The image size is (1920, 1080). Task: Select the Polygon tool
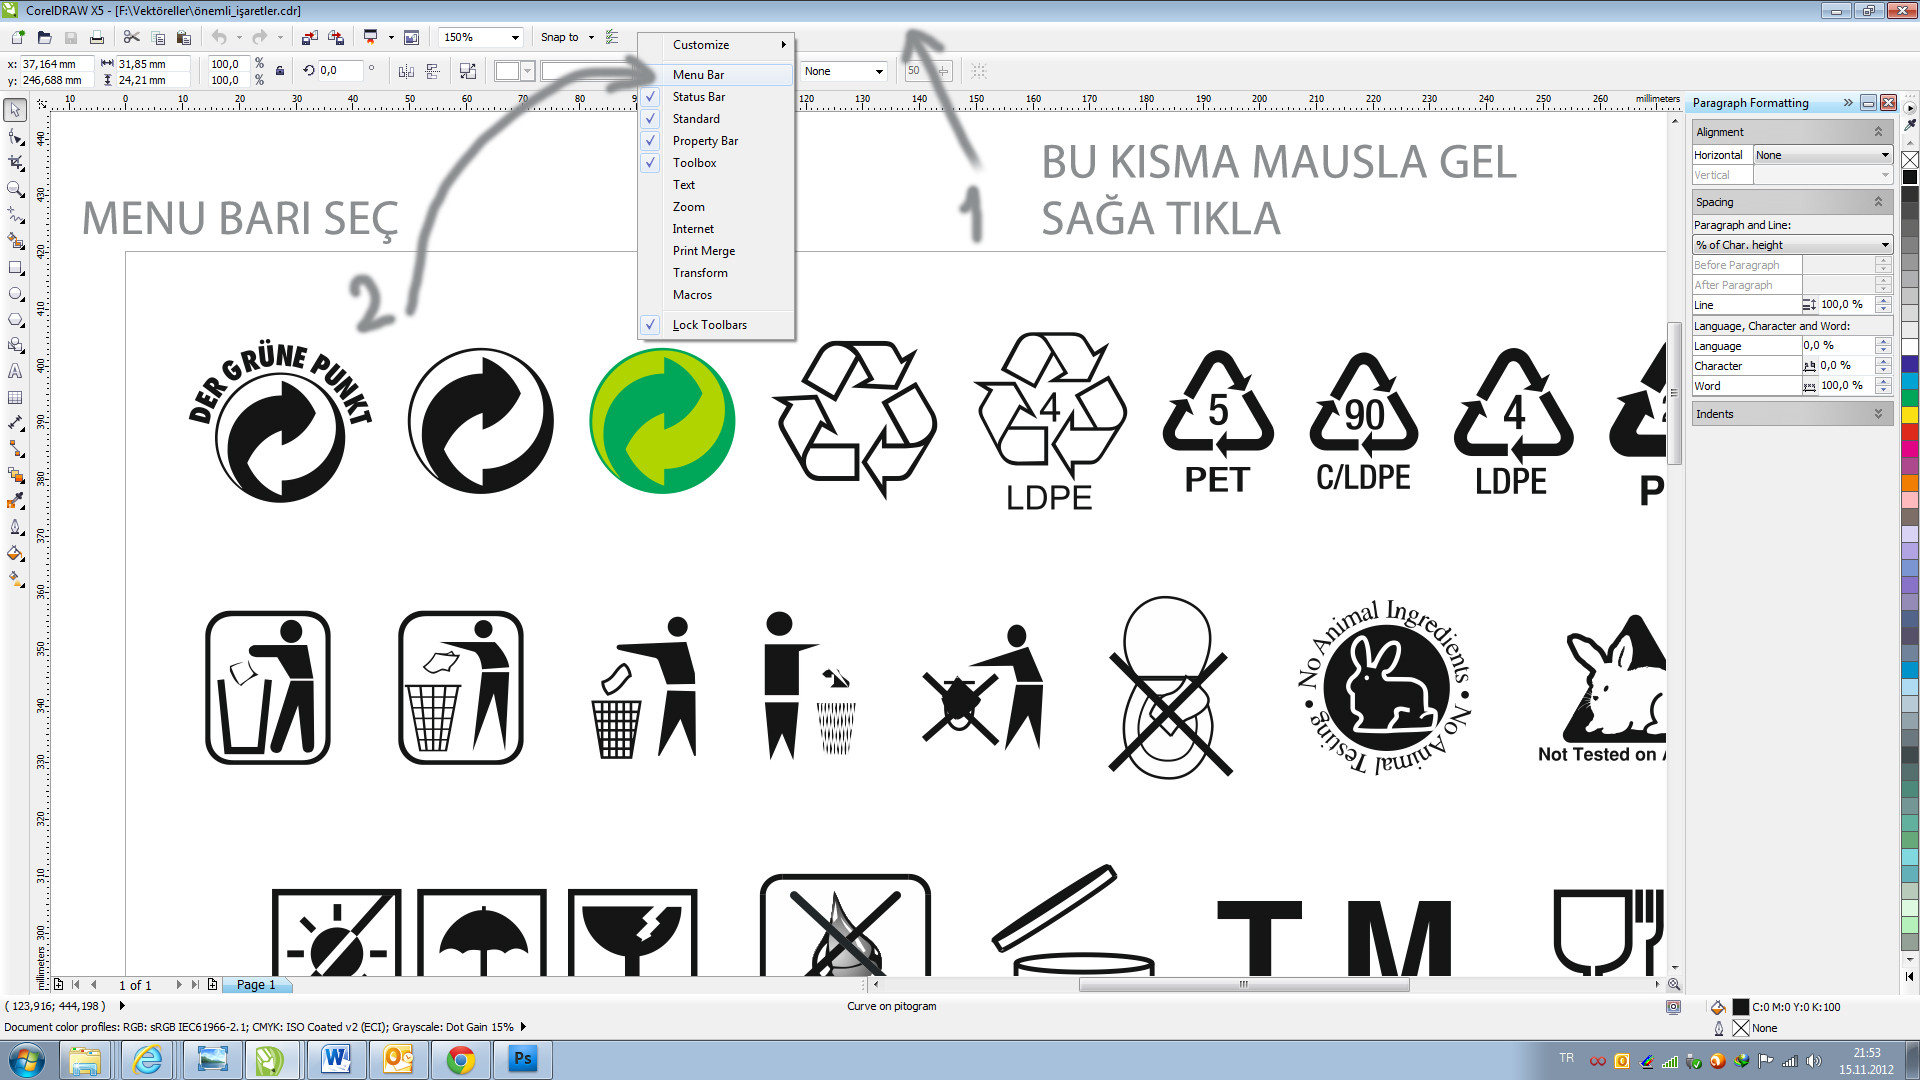click(16, 319)
